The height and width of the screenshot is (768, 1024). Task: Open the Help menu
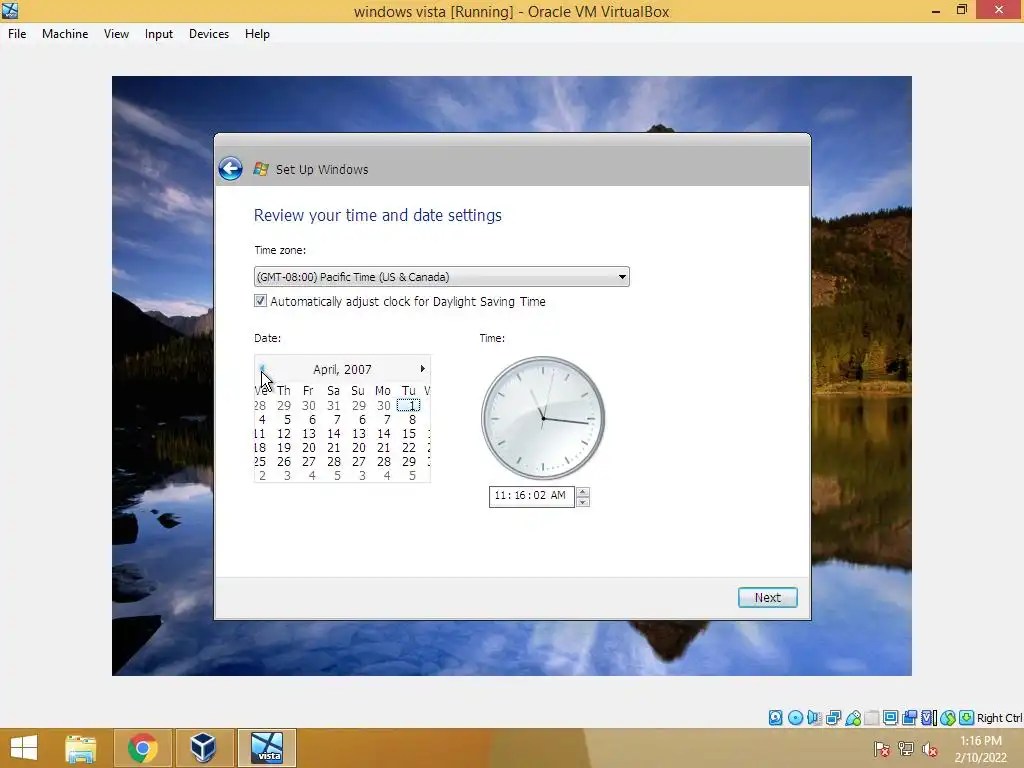coord(257,34)
